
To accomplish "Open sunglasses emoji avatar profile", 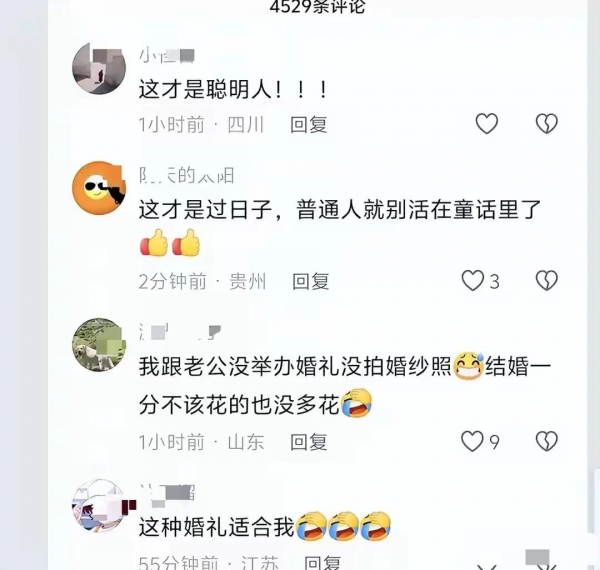I will point(99,187).
